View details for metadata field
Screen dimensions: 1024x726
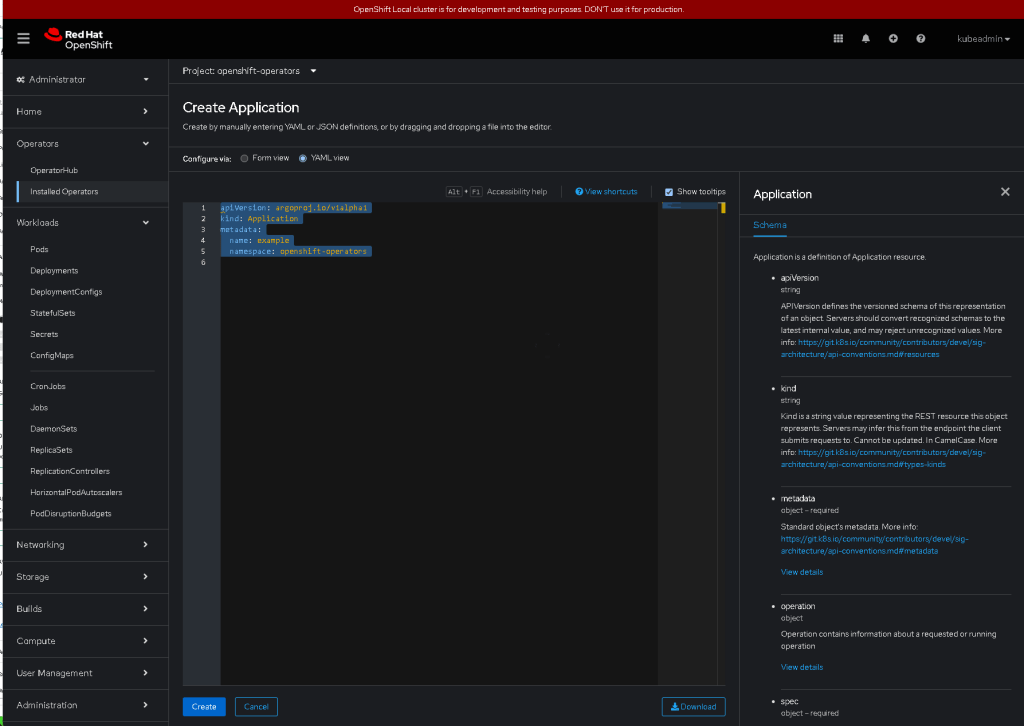801,572
